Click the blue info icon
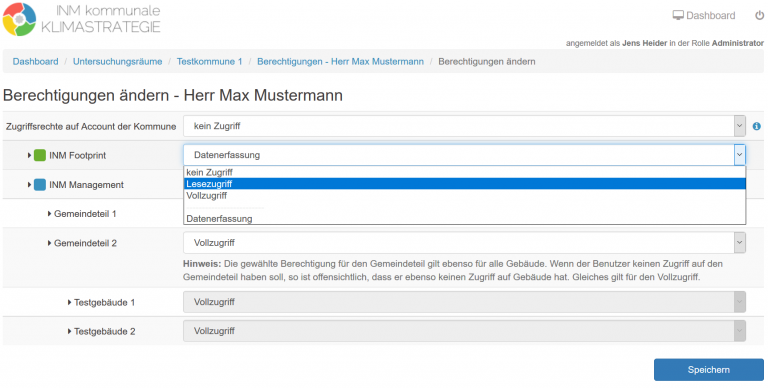This screenshot has width=768, height=388. (756, 126)
